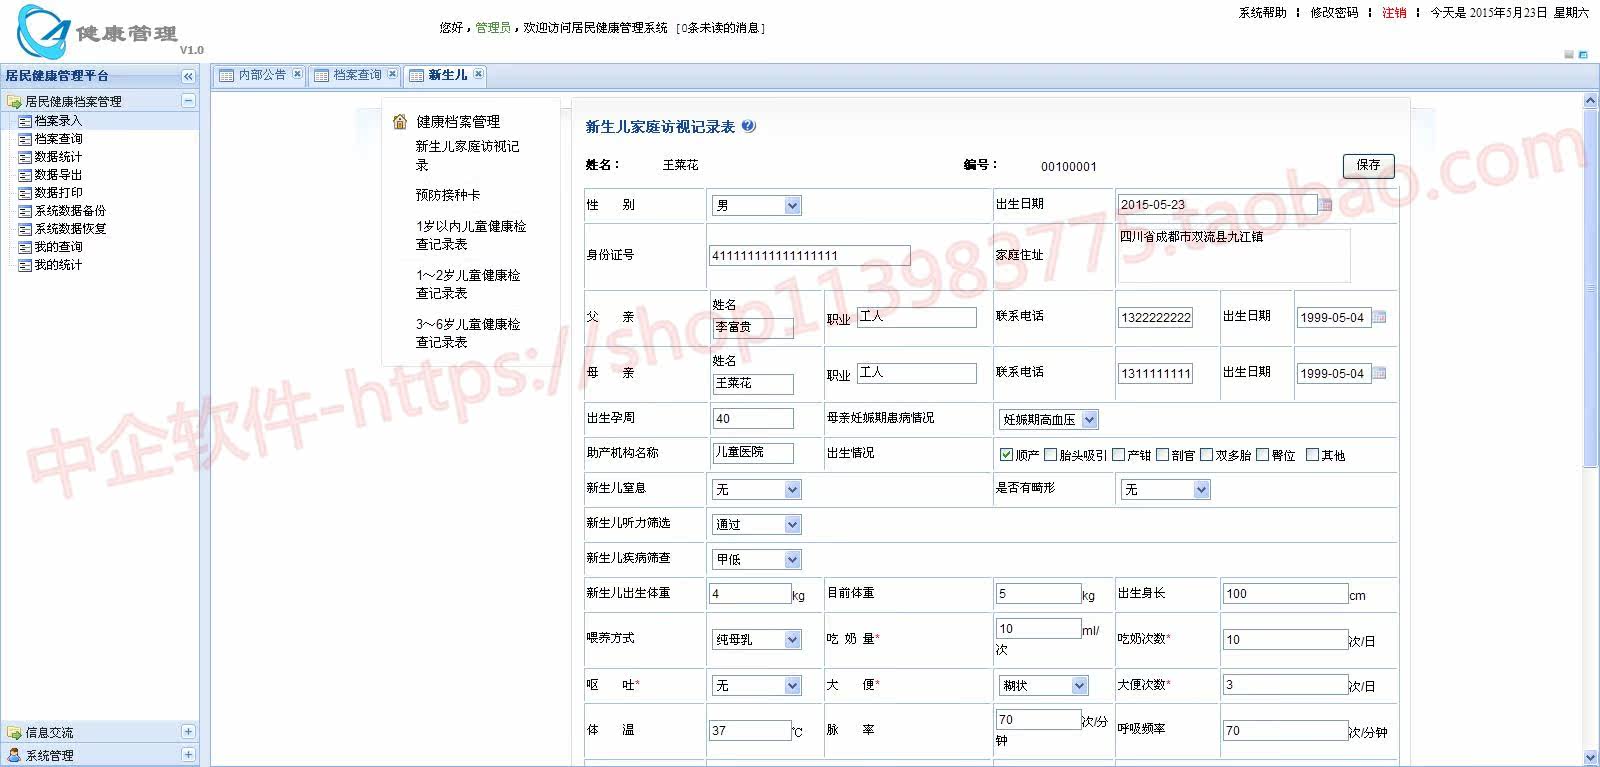Viewport: 1600px width, 767px height.
Task: Collapse the 居民健康档案管理 section
Action: (x=188, y=101)
